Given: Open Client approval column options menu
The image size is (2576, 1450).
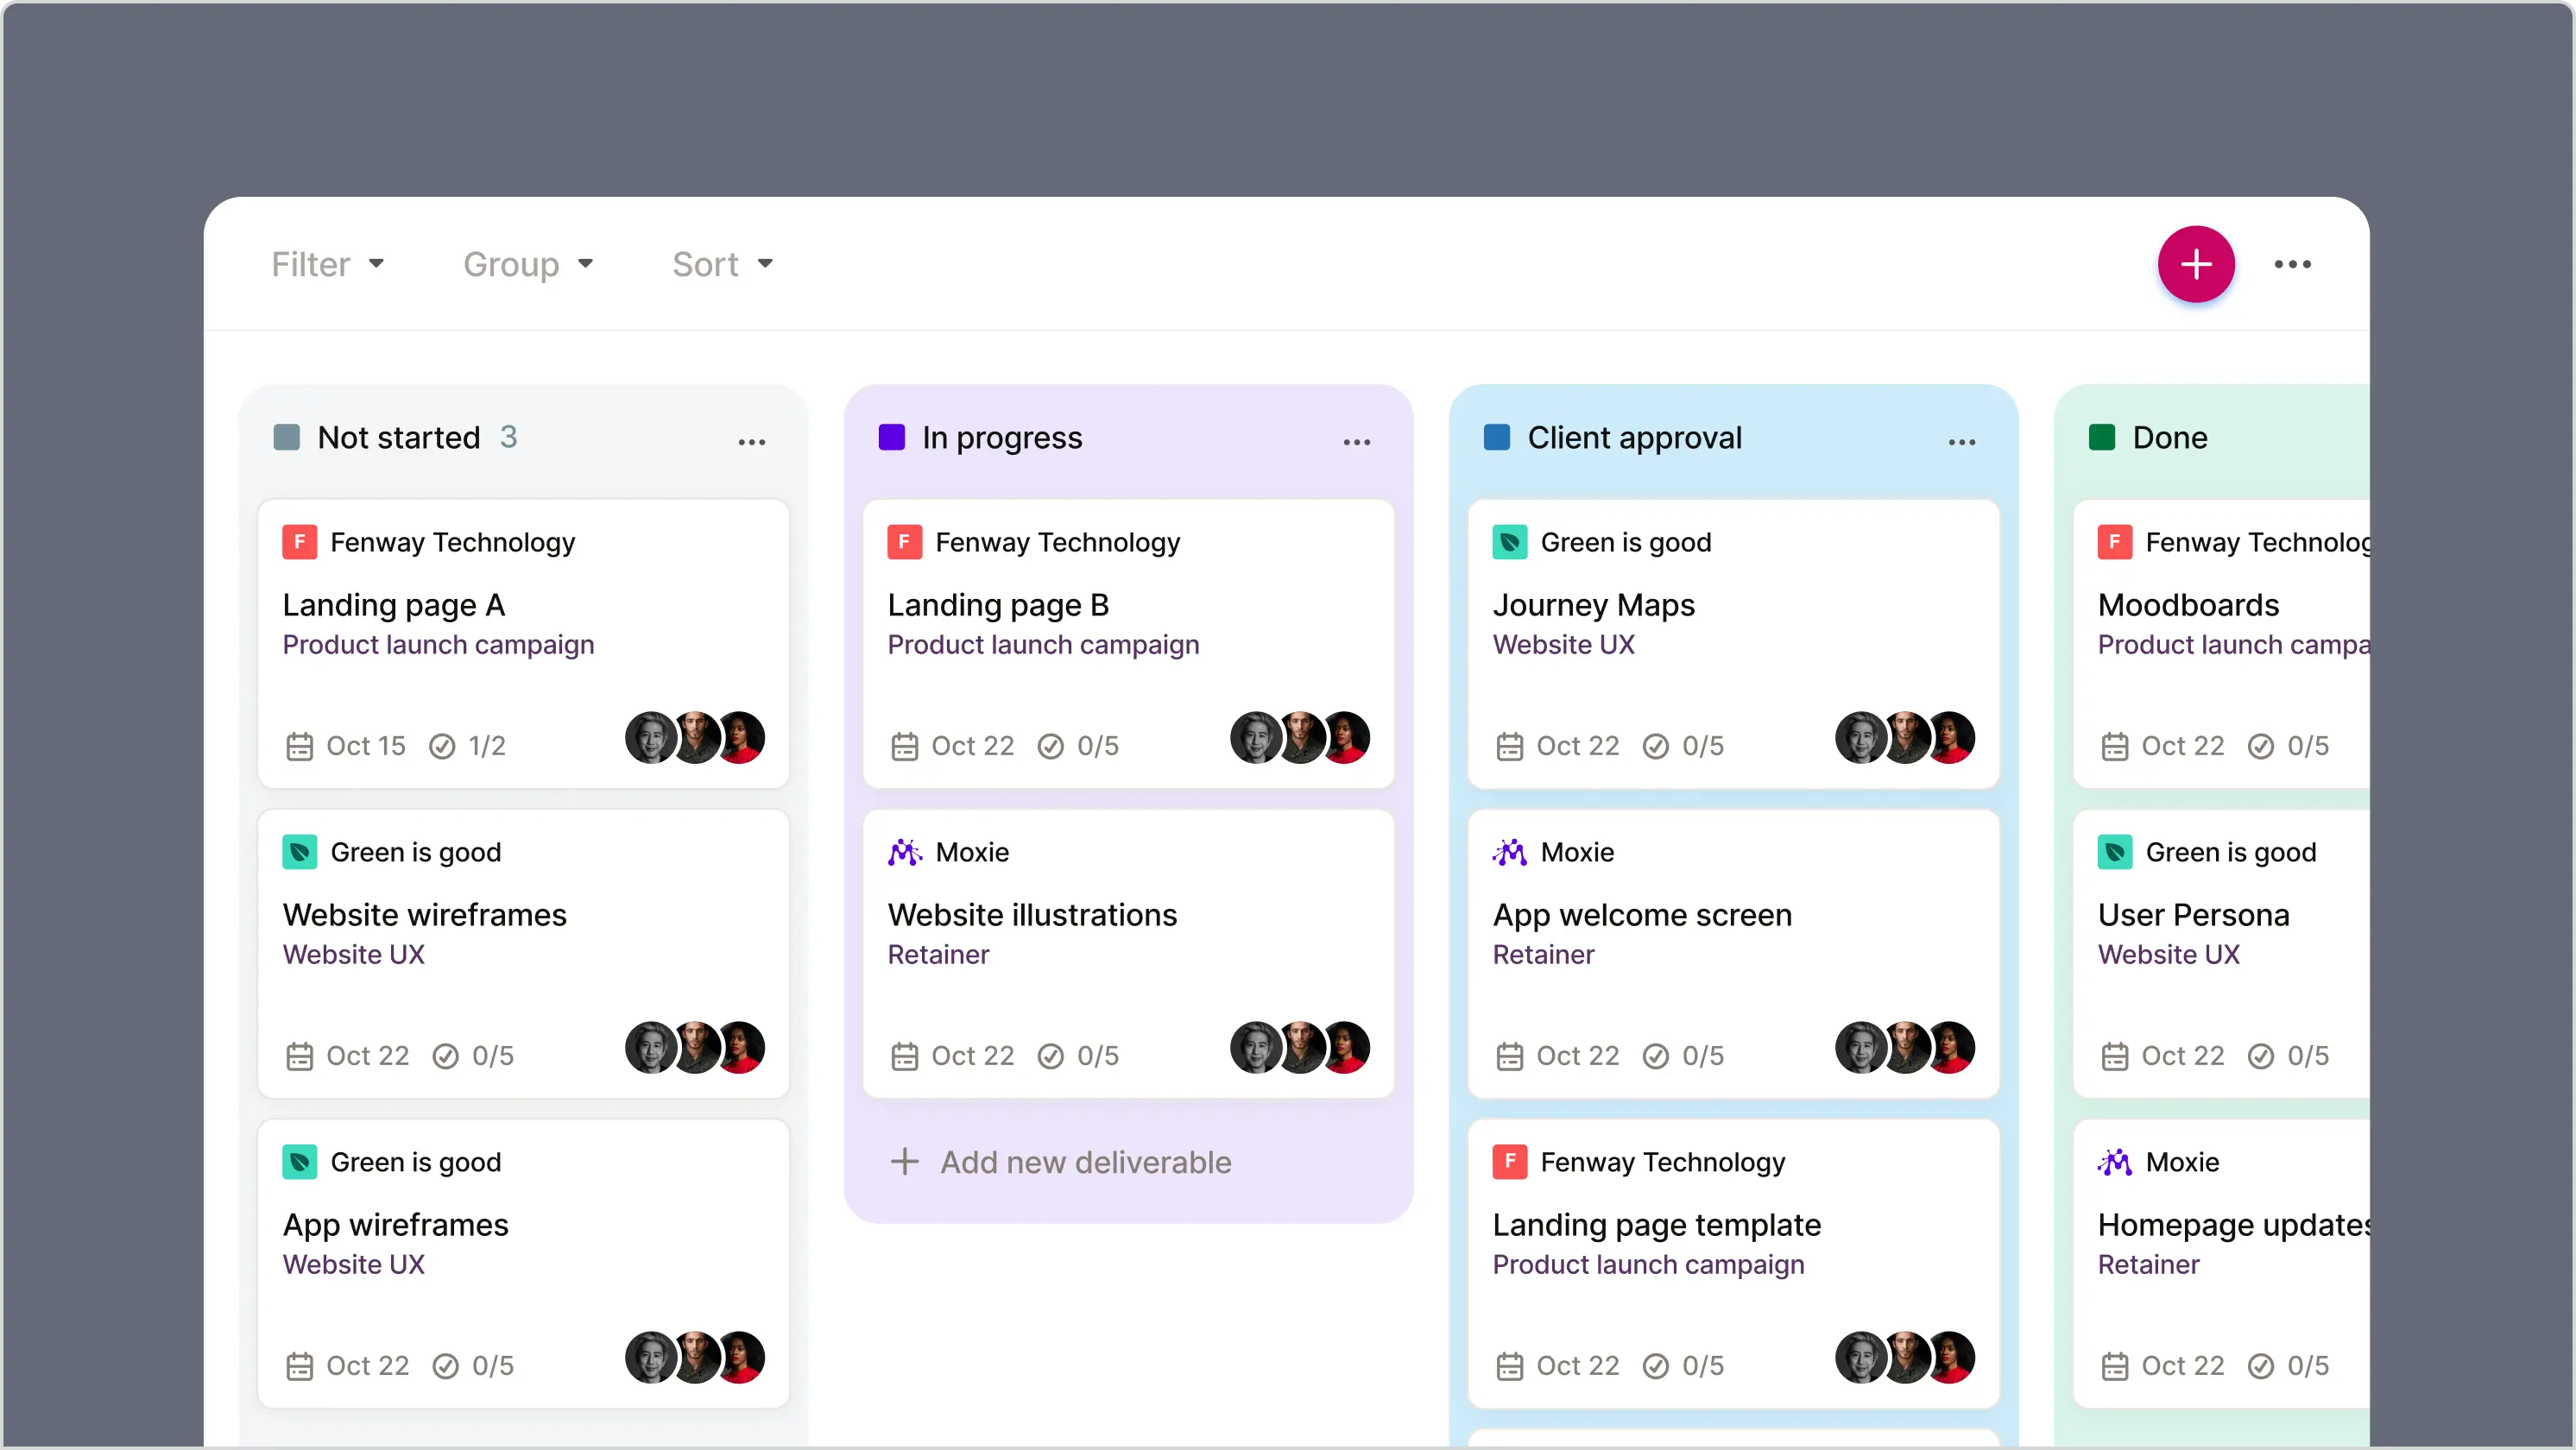Looking at the screenshot, I should click(x=1961, y=441).
